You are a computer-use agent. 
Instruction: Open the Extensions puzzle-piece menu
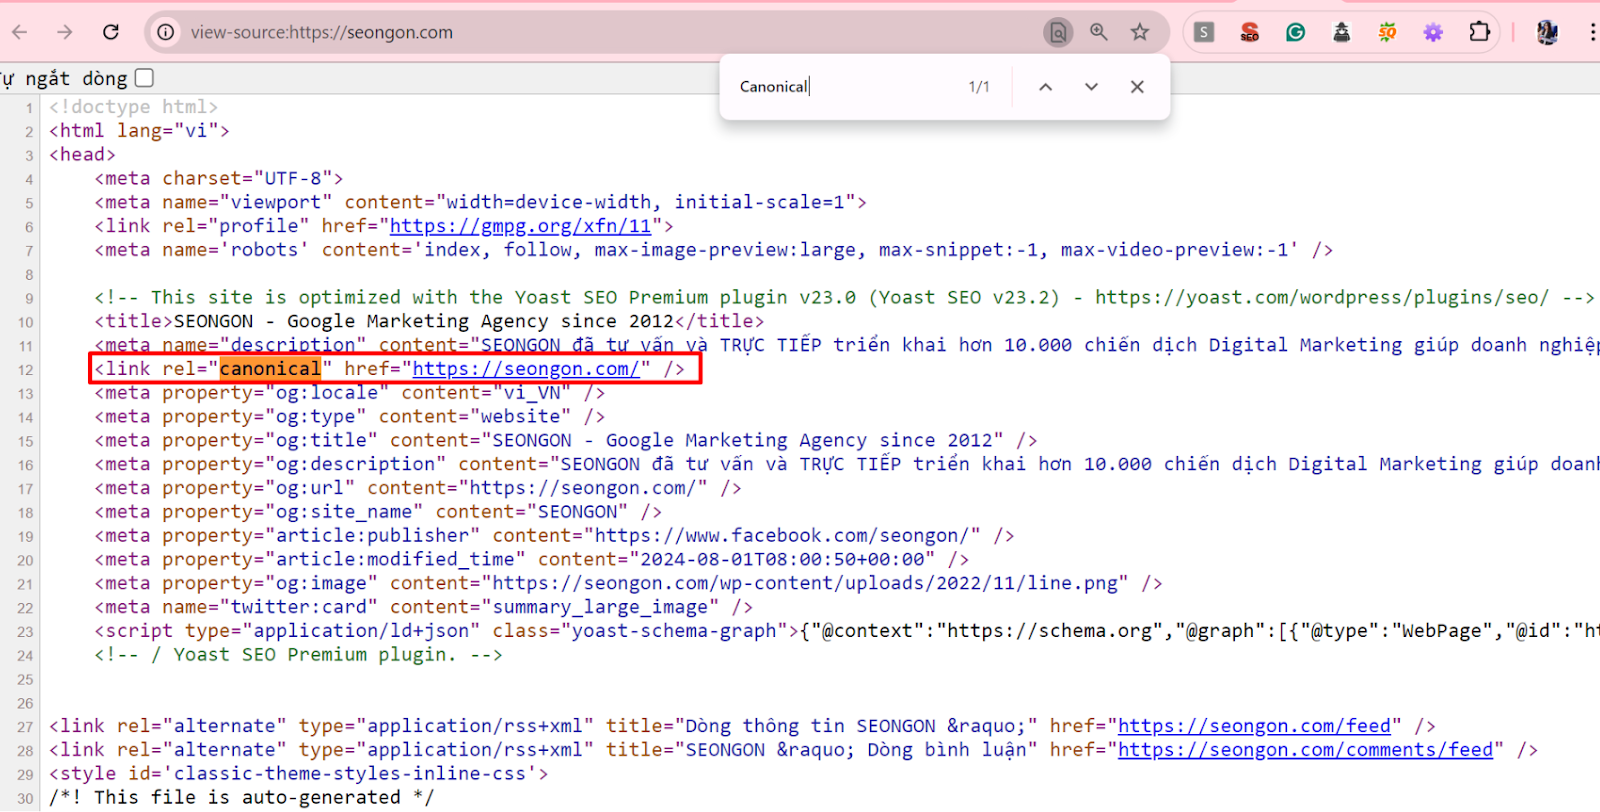point(1480,32)
